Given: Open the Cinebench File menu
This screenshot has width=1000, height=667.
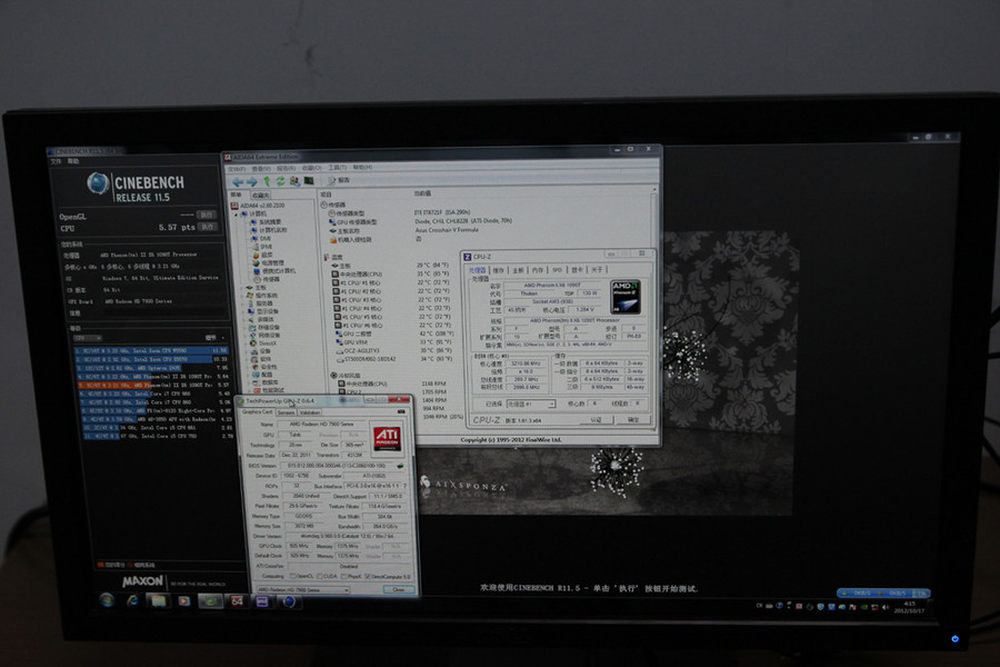Looking at the screenshot, I should pos(56,161).
